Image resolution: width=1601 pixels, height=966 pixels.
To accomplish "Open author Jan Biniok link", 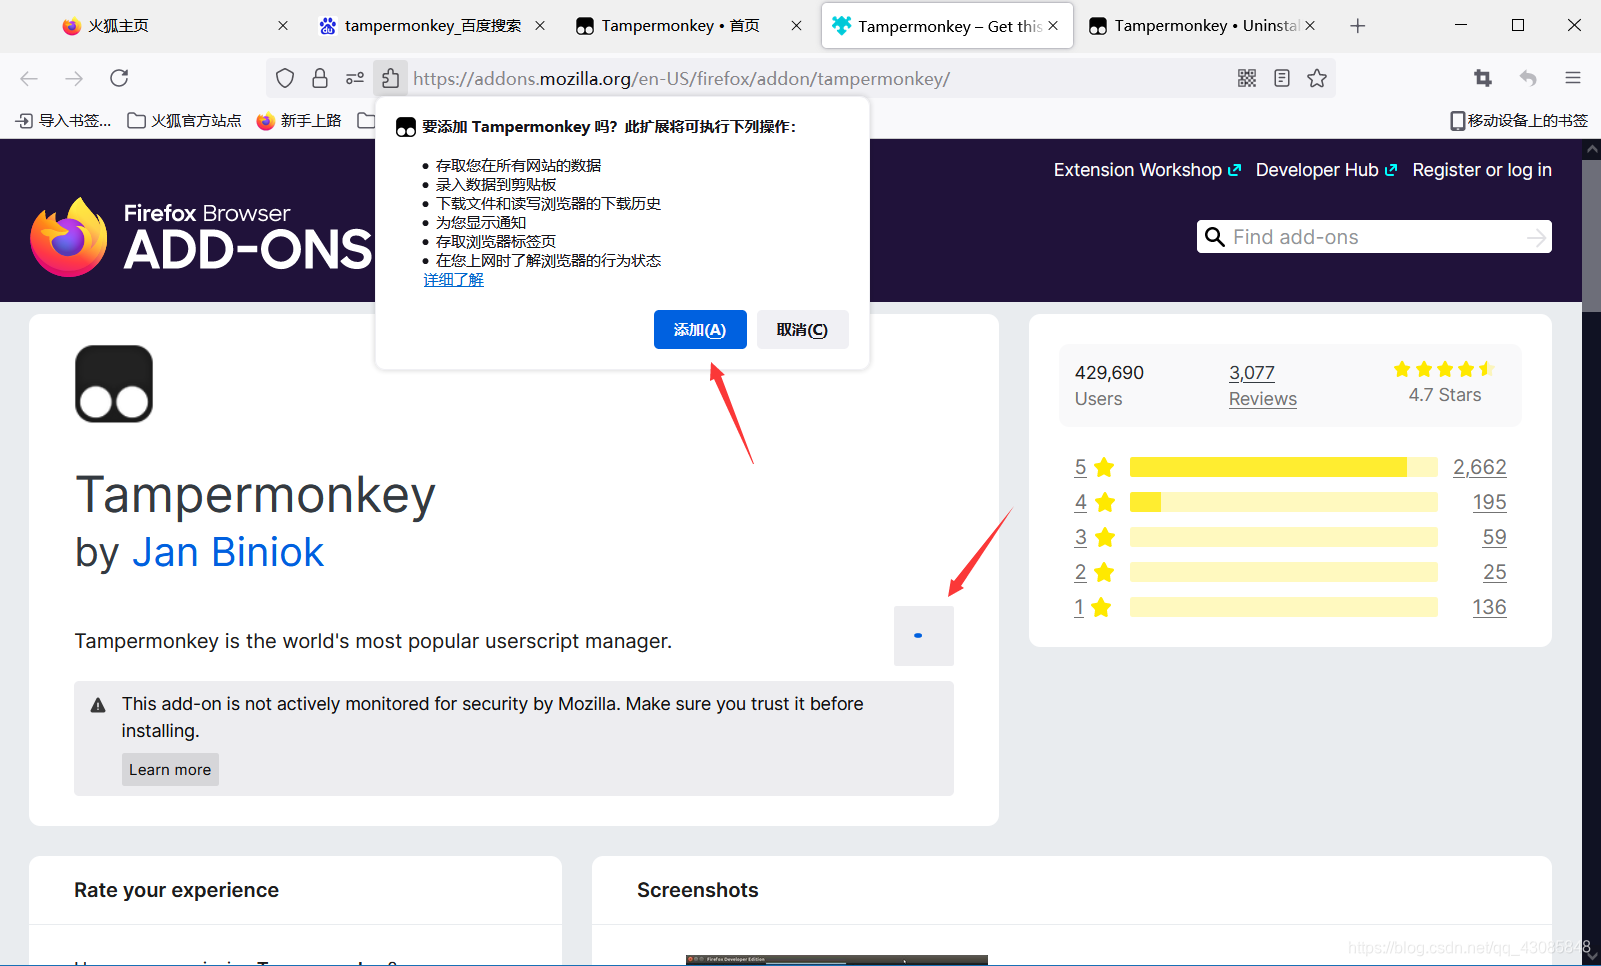I will click(x=228, y=552).
